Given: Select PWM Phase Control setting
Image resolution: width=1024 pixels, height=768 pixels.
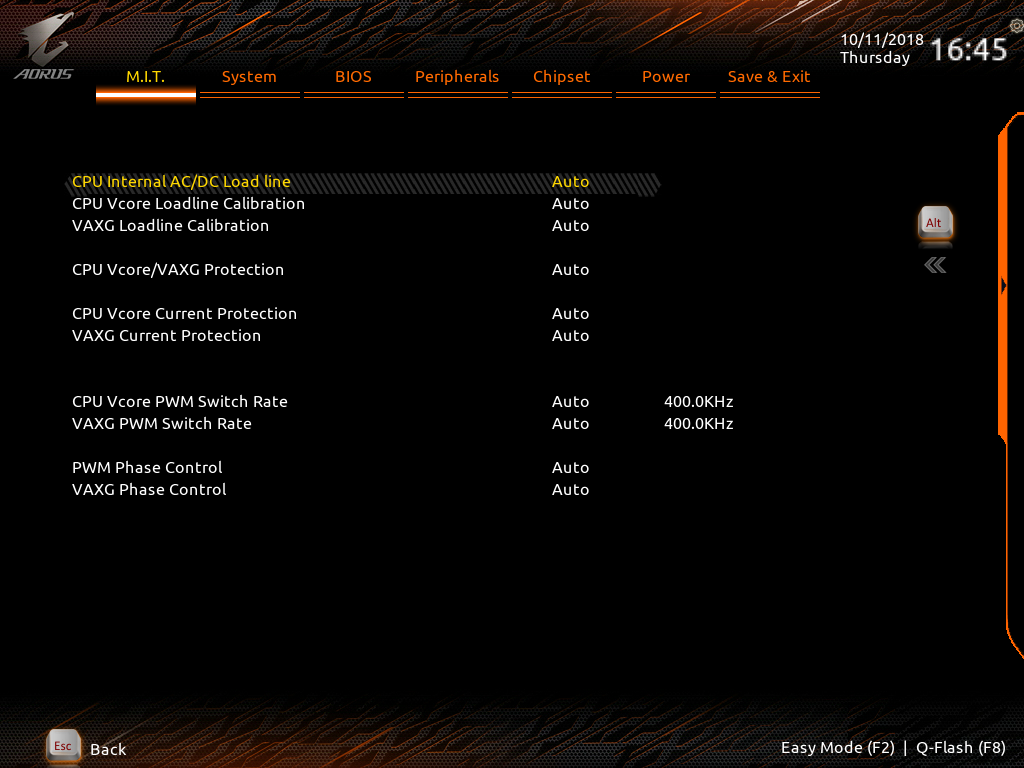Looking at the screenshot, I should (147, 468).
